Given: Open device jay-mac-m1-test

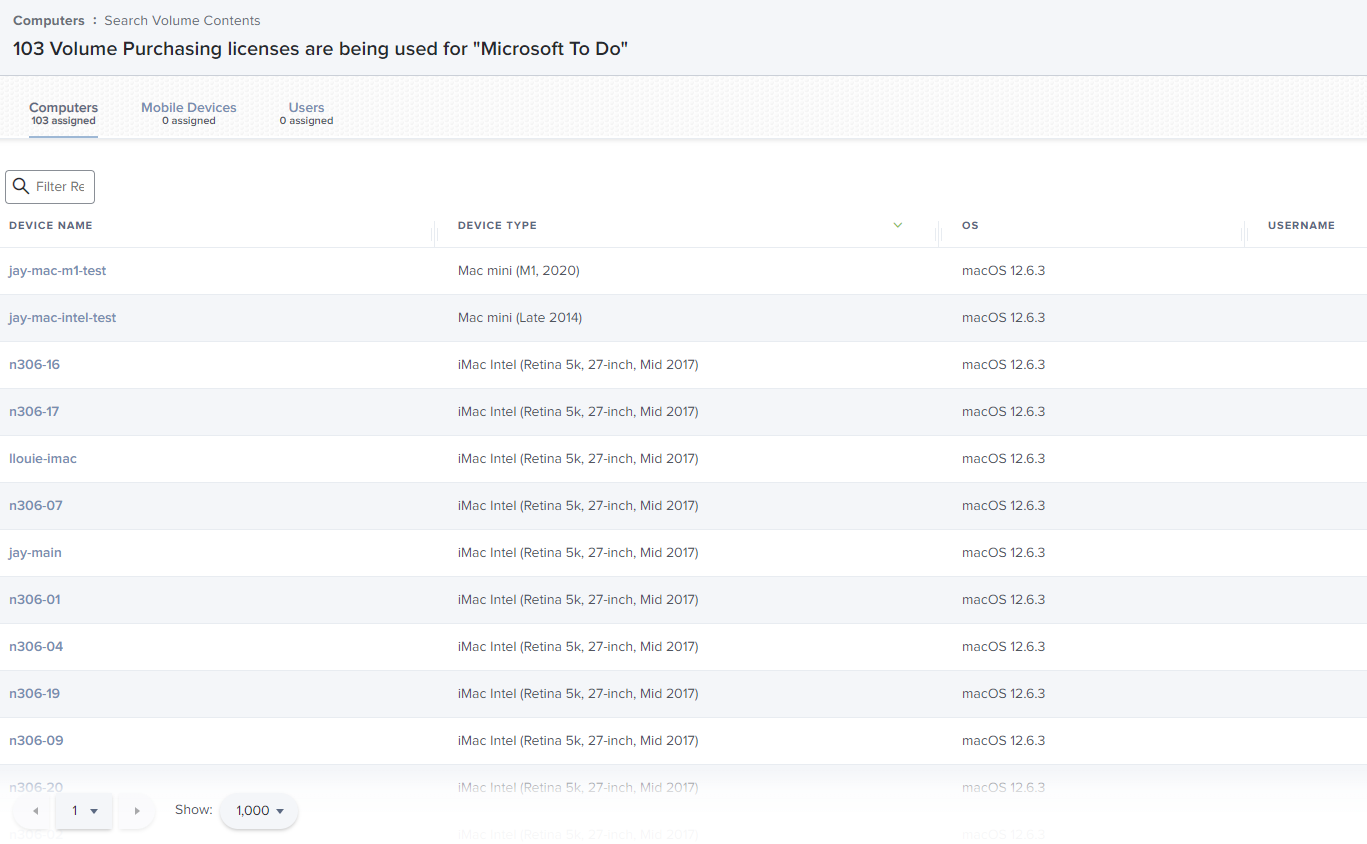Looking at the screenshot, I should tap(58, 271).
